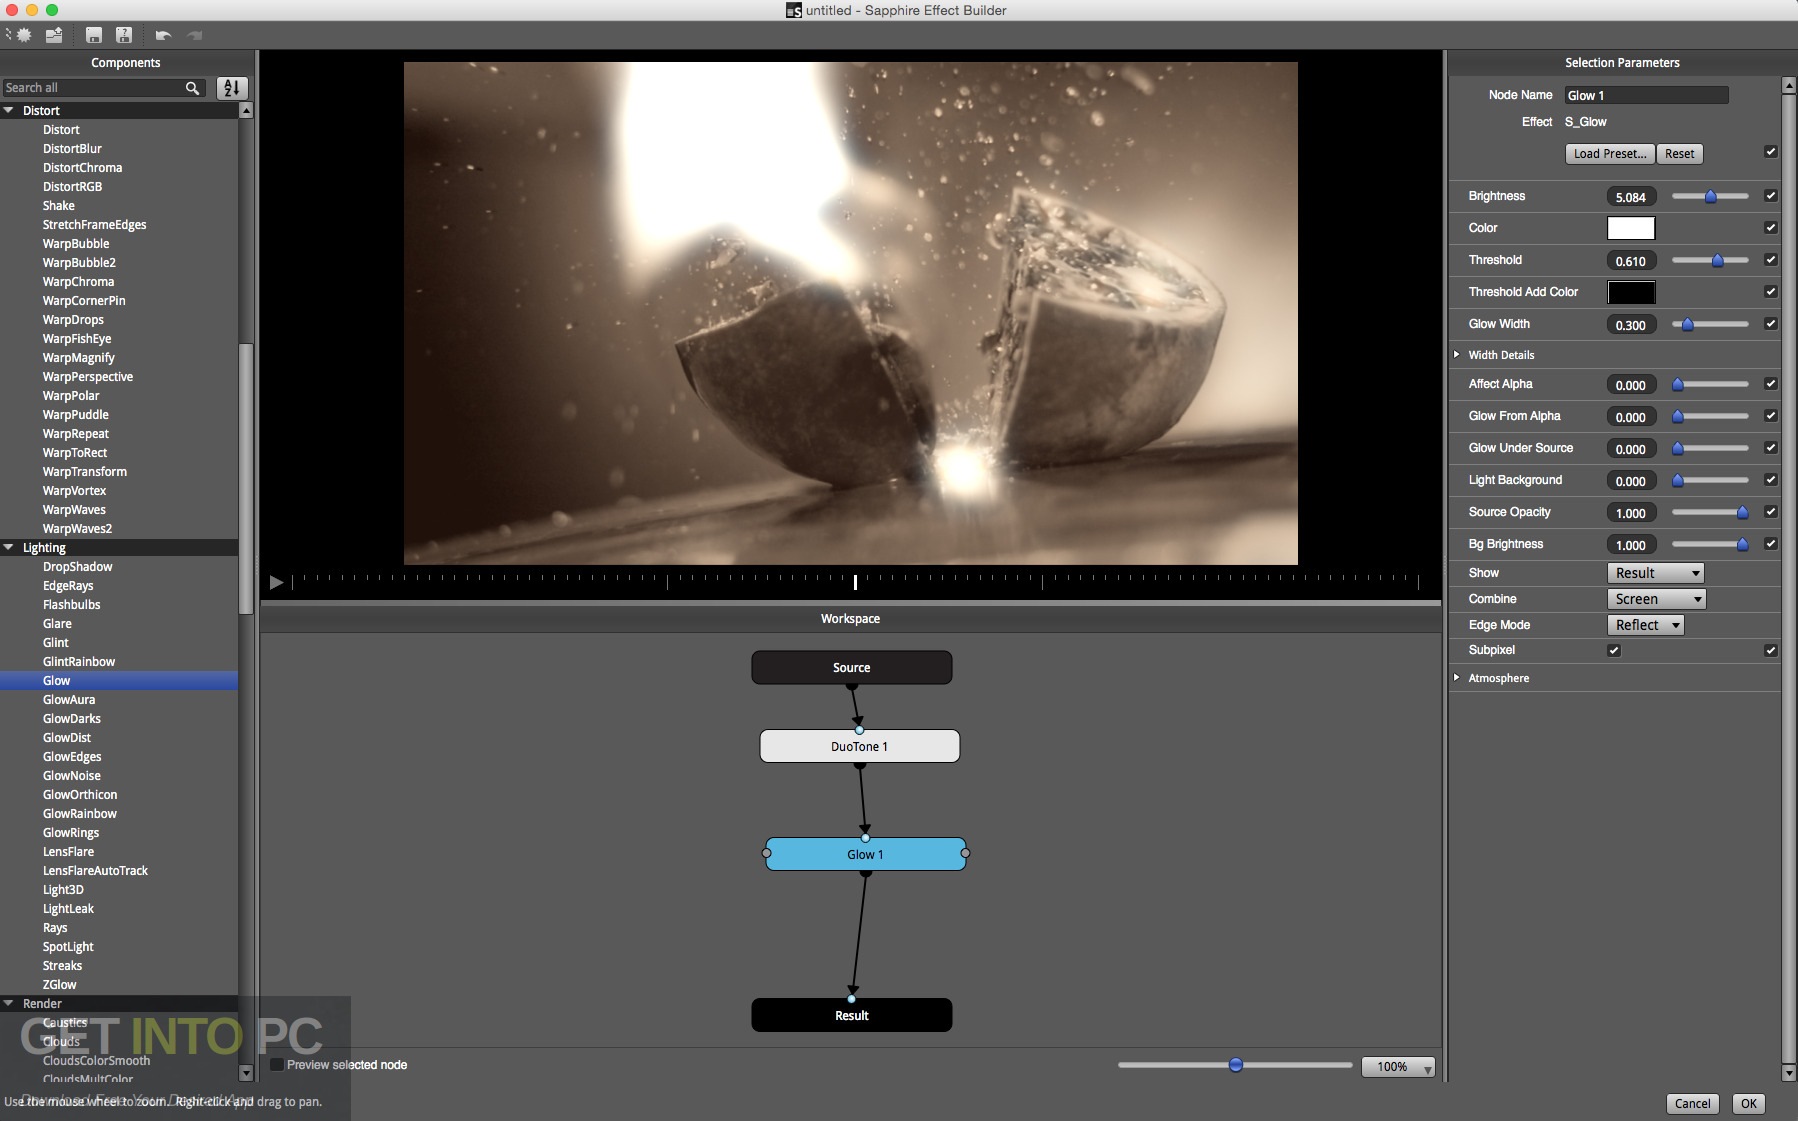Expand the Width Details section
The image size is (1798, 1121).
pyautogui.click(x=1457, y=355)
